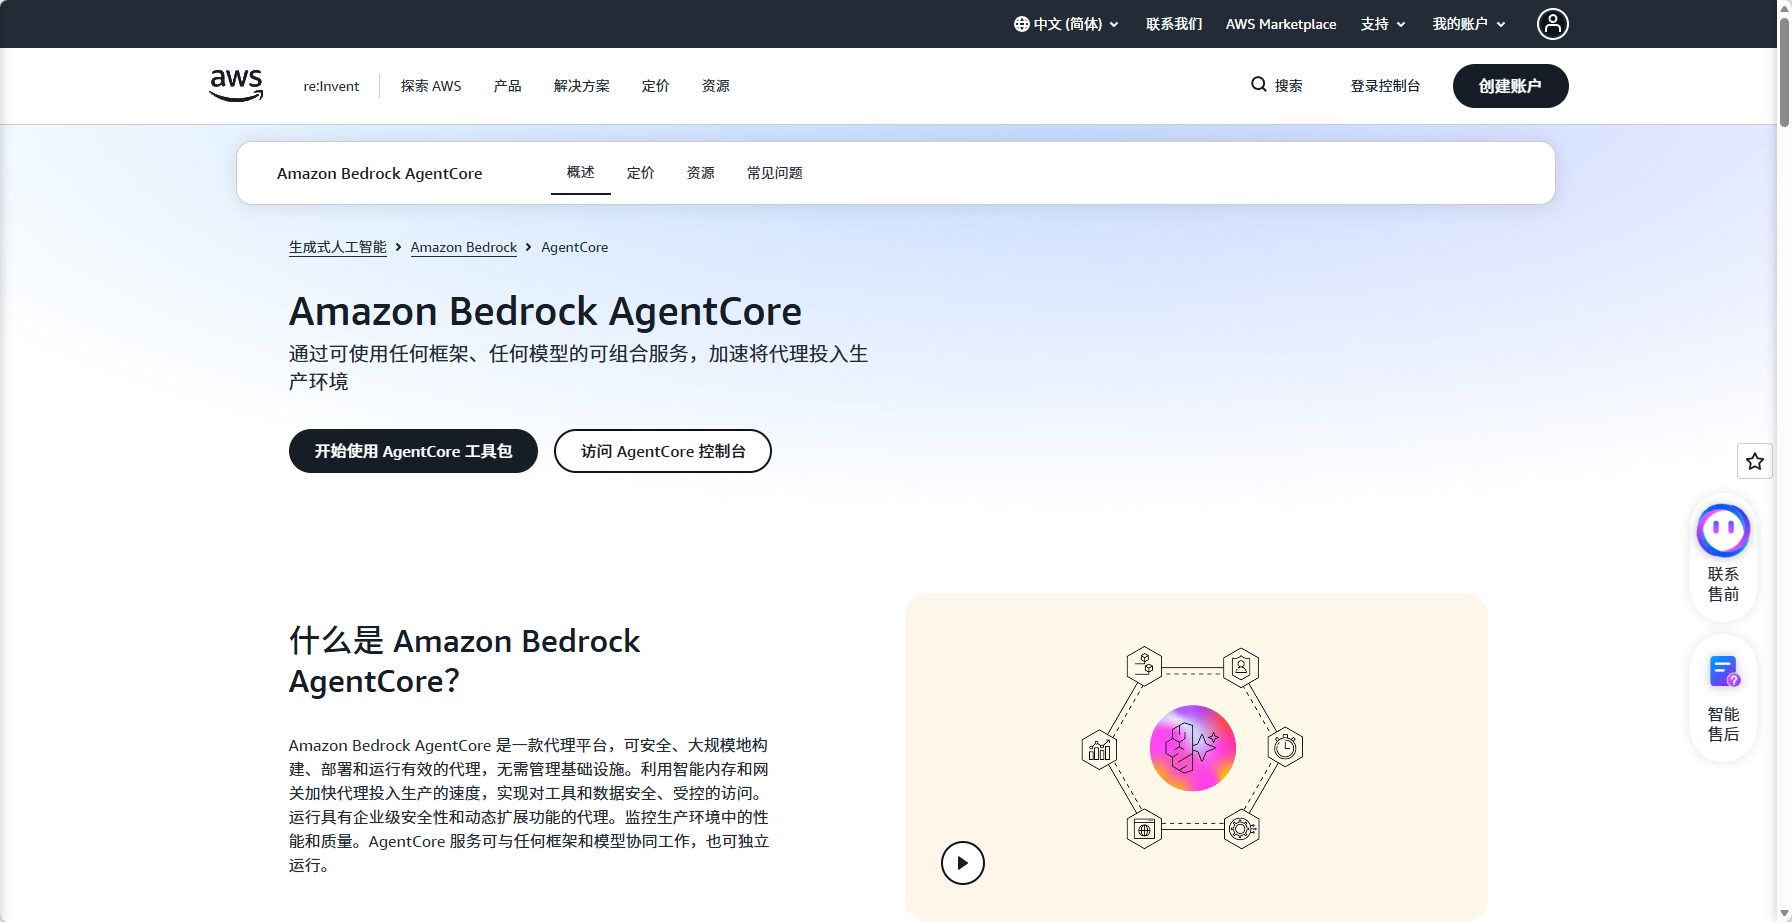Click 登录控制台 link
1792x922 pixels.
point(1385,86)
